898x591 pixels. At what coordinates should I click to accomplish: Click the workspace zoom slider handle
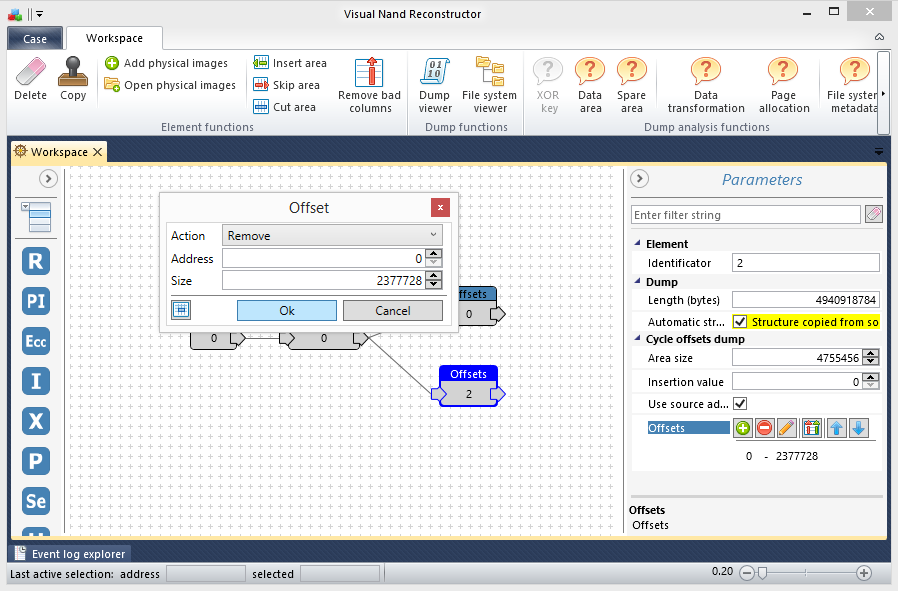coord(762,572)
